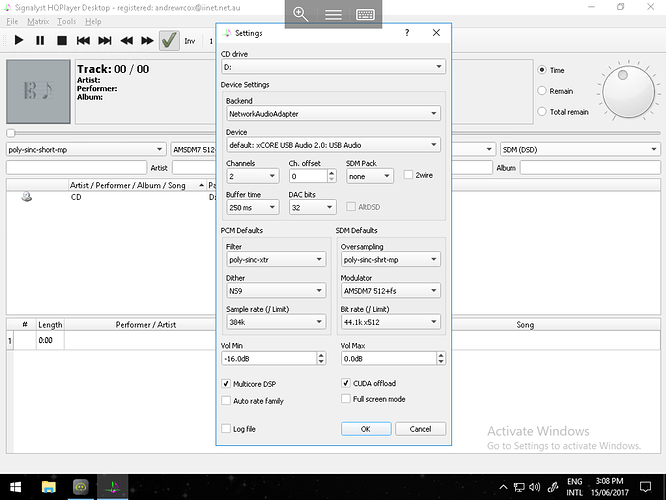
Task: Toggle the CUDA offload checkbox
Action: click(x=346, y=383)
